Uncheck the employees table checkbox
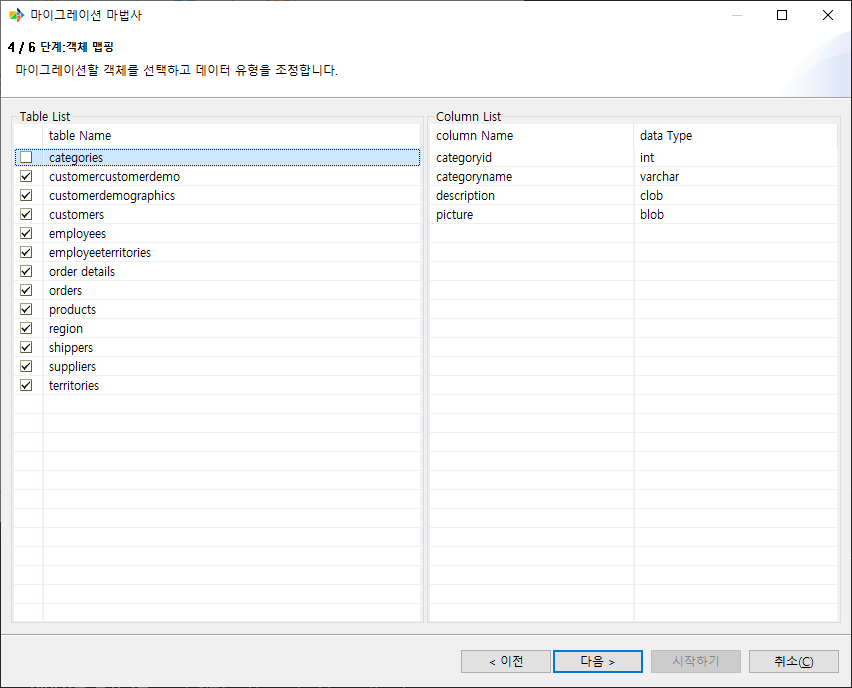The height and width of the screenshot is (688, 852). pyautogui.click(x=26, y=233)
